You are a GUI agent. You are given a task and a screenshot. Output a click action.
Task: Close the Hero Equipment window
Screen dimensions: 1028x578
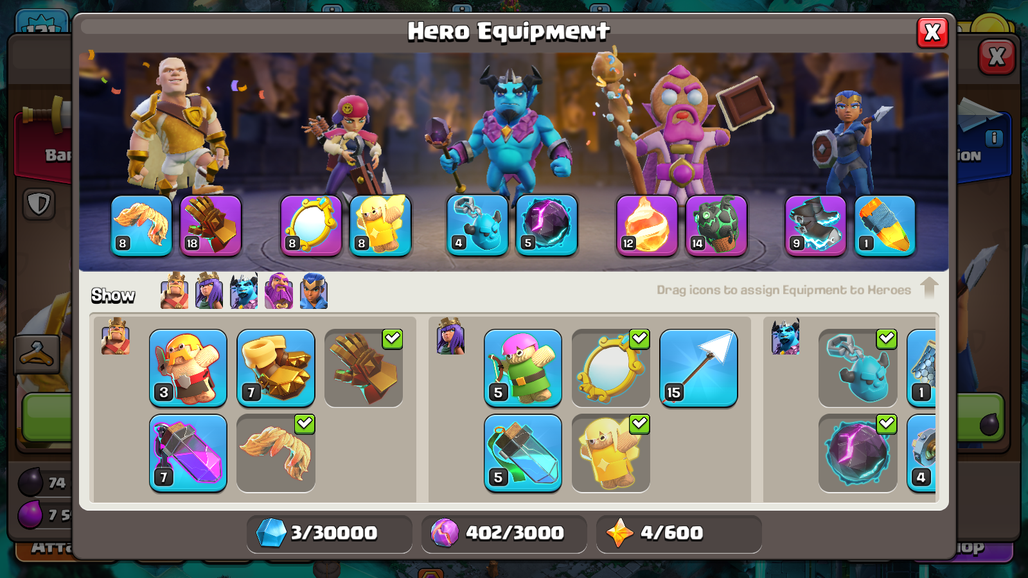point(932,31)
